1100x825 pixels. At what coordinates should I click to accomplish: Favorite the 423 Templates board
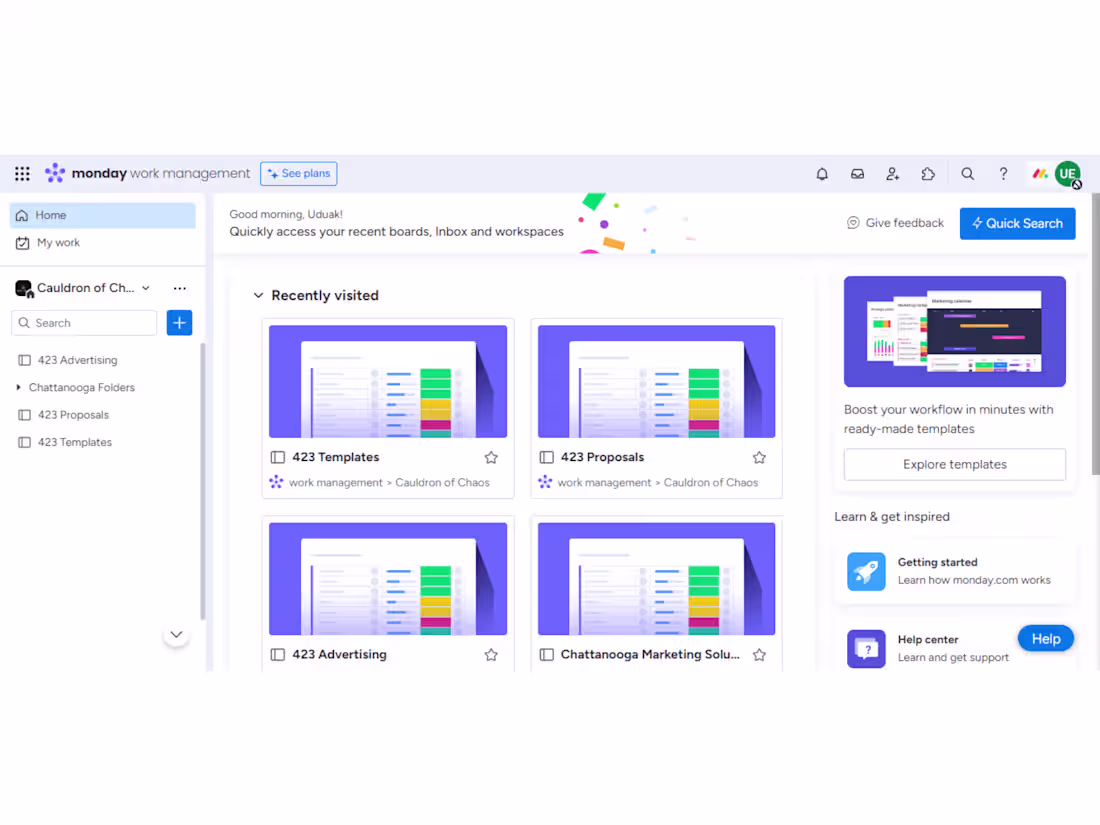[491, 457]
